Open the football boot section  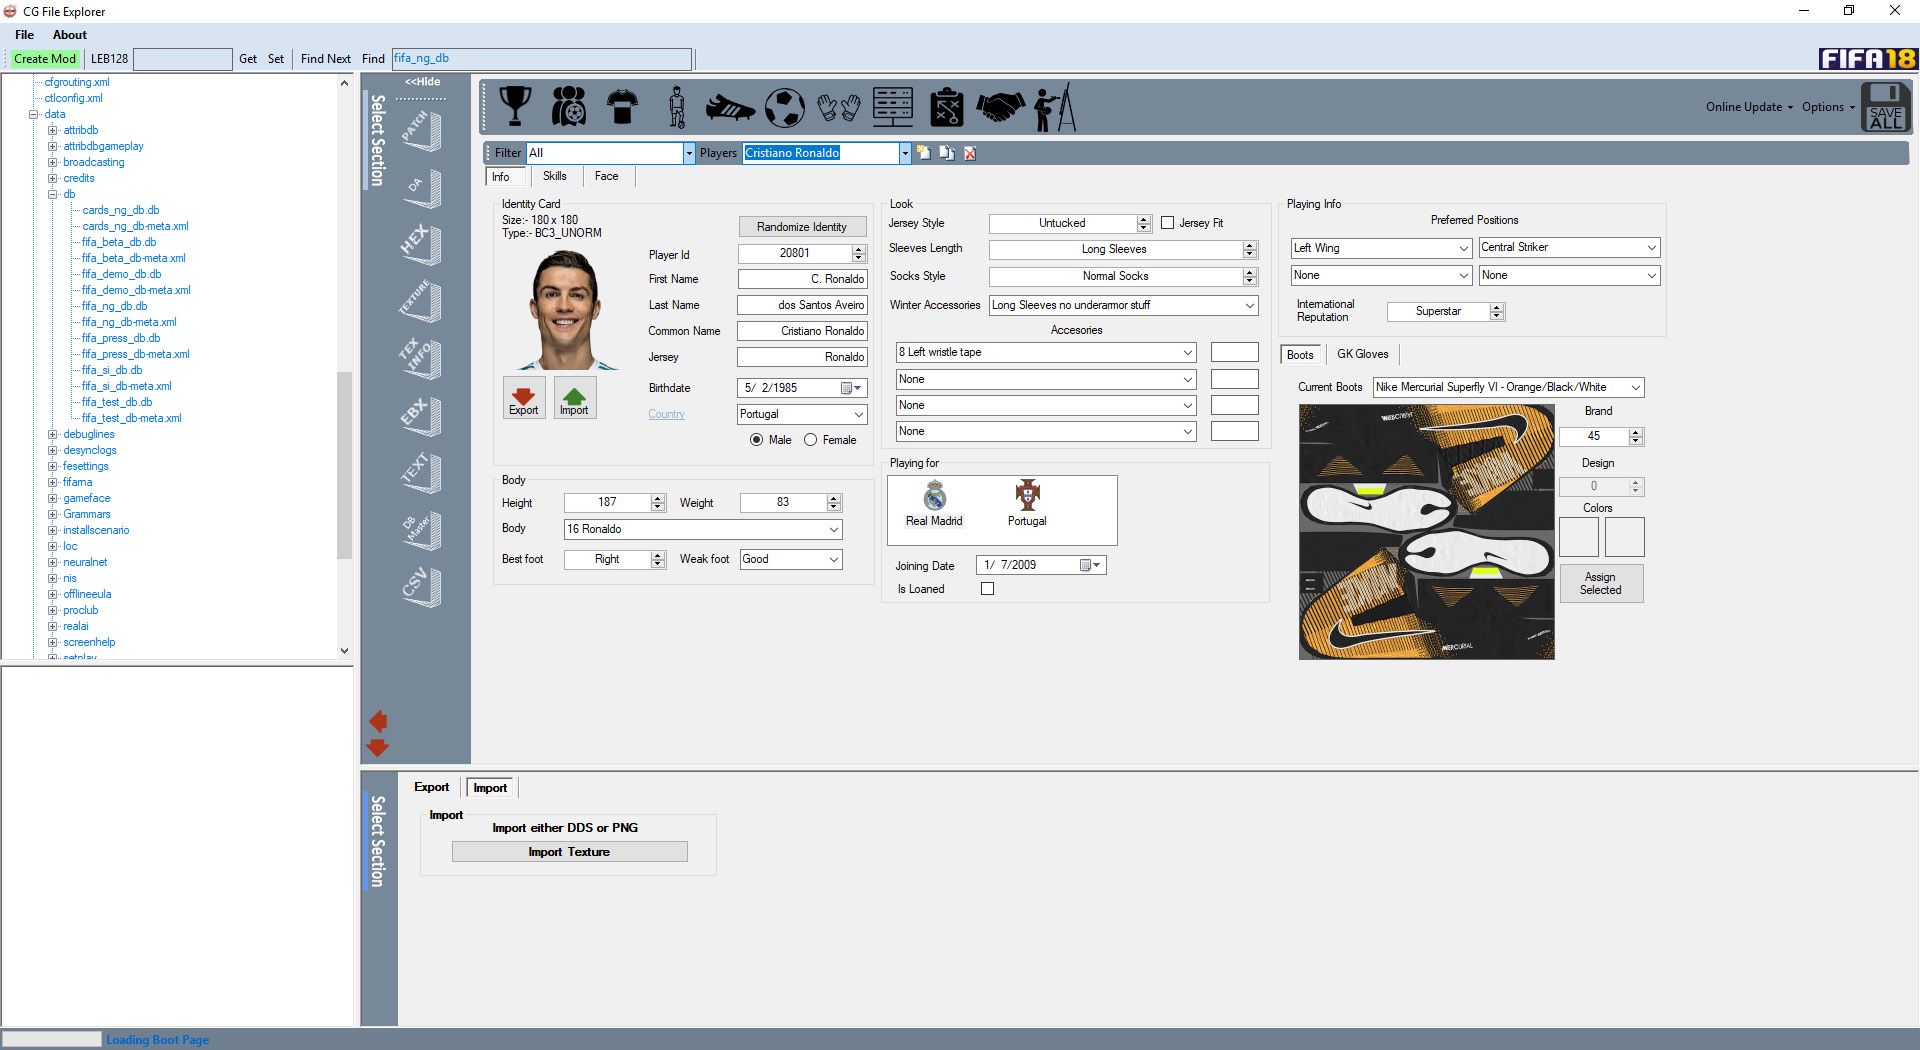730,107
